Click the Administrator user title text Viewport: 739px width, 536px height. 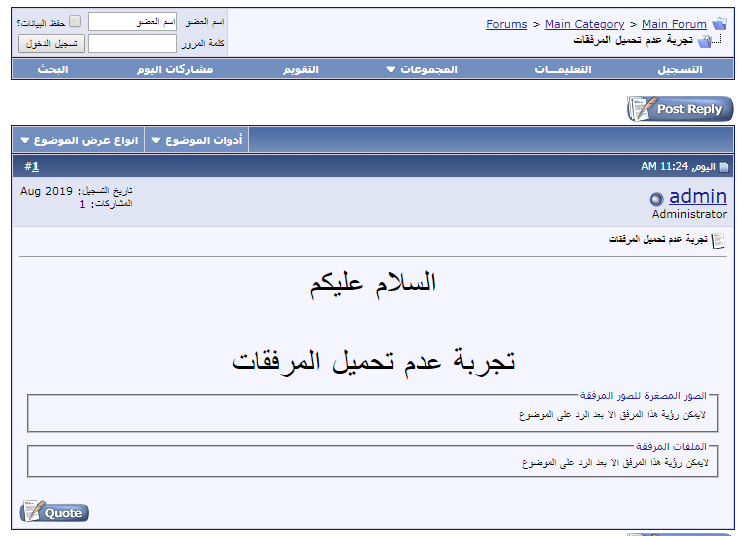coord(689,214)
